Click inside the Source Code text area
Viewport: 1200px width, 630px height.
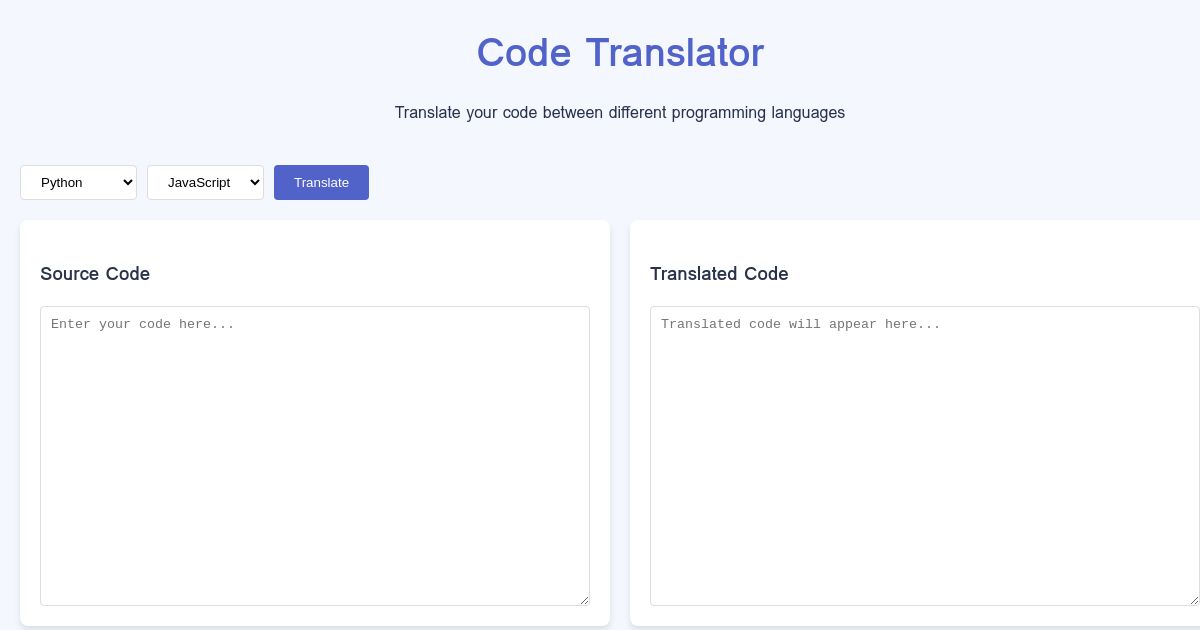pos(315,455)
